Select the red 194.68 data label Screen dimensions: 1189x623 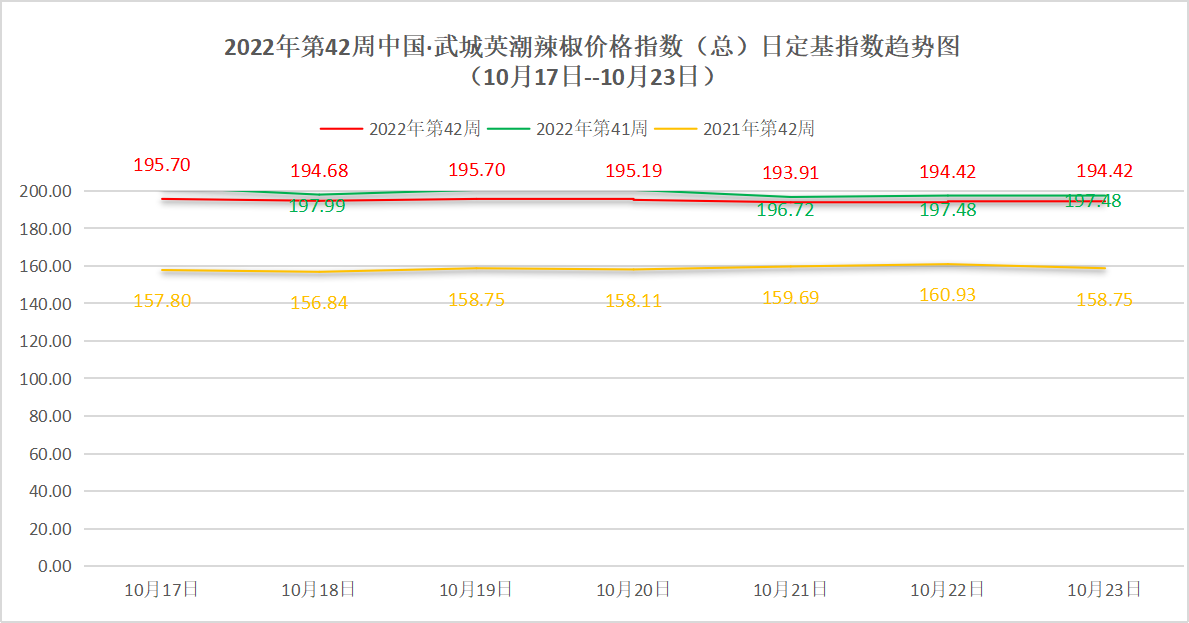pyautogui.click(x=319, y=172)
